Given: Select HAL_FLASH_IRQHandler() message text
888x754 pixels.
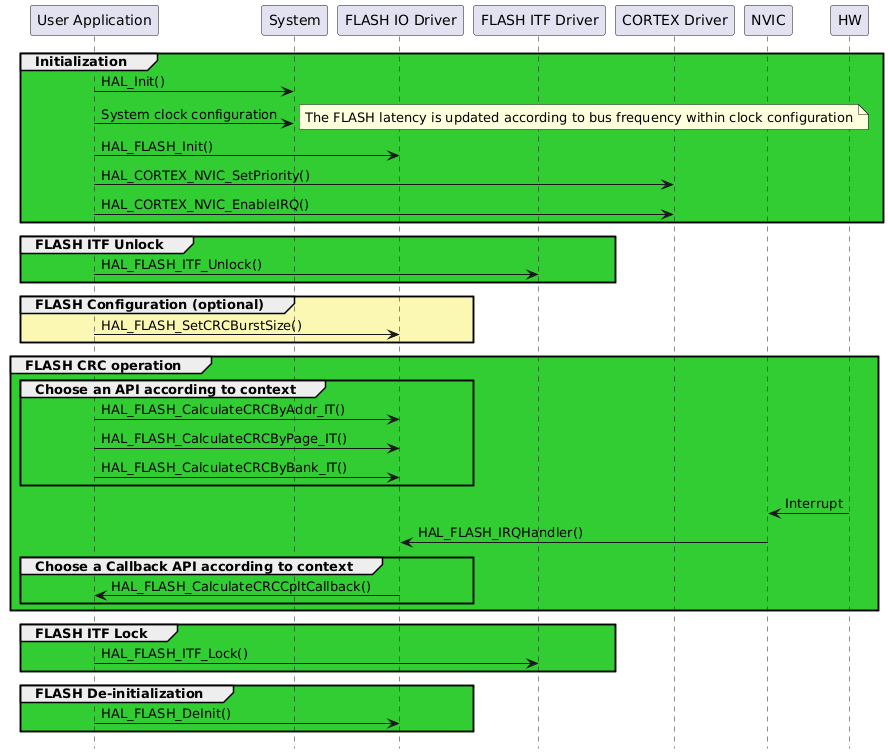Looking at the screenshot, I should 500,533.
